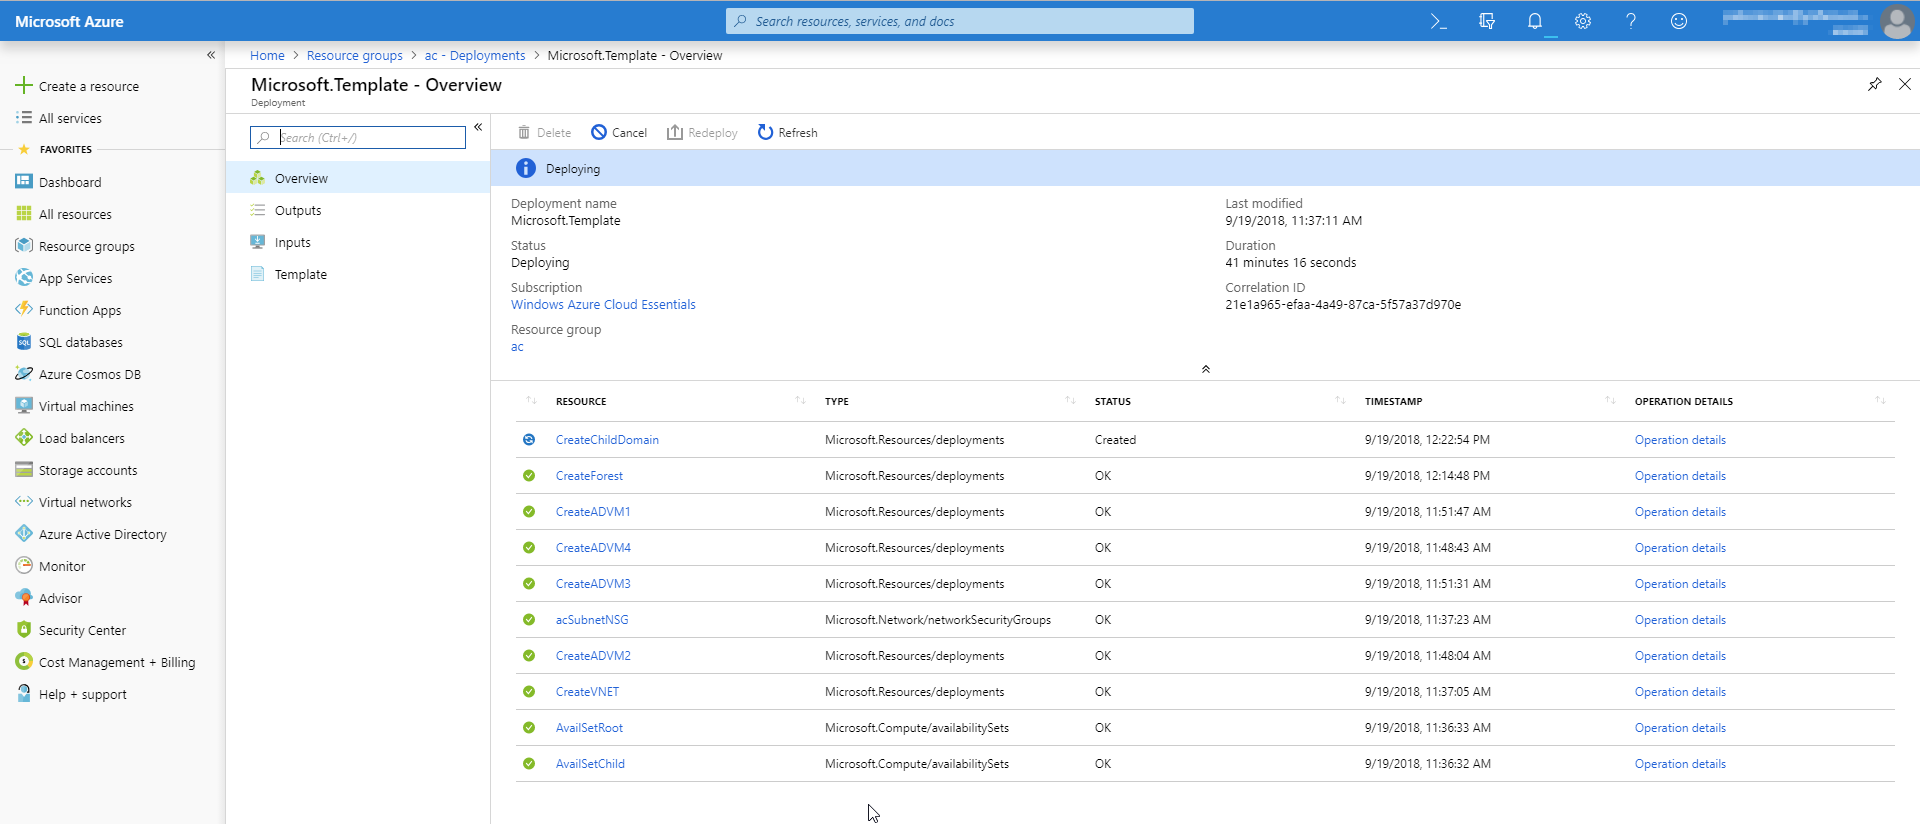1920x824 pixels.
Task: Open SQL databases in sidebar
Action: click(x=81, y=342)
